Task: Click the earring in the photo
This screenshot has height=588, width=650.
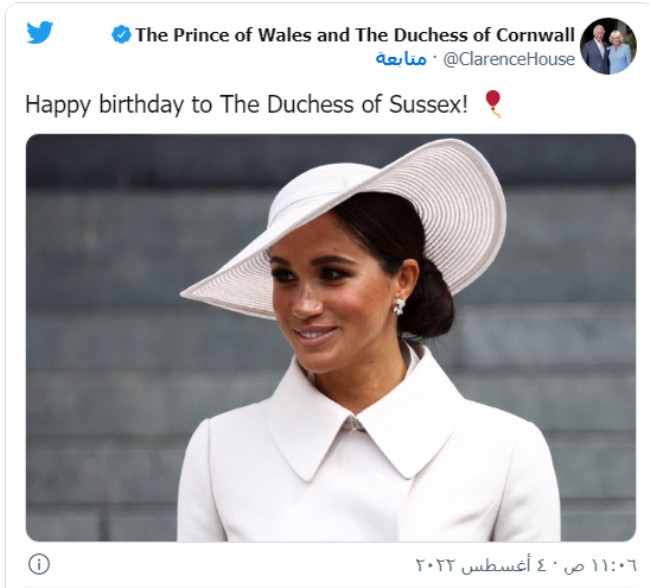Action: [399, 306]
